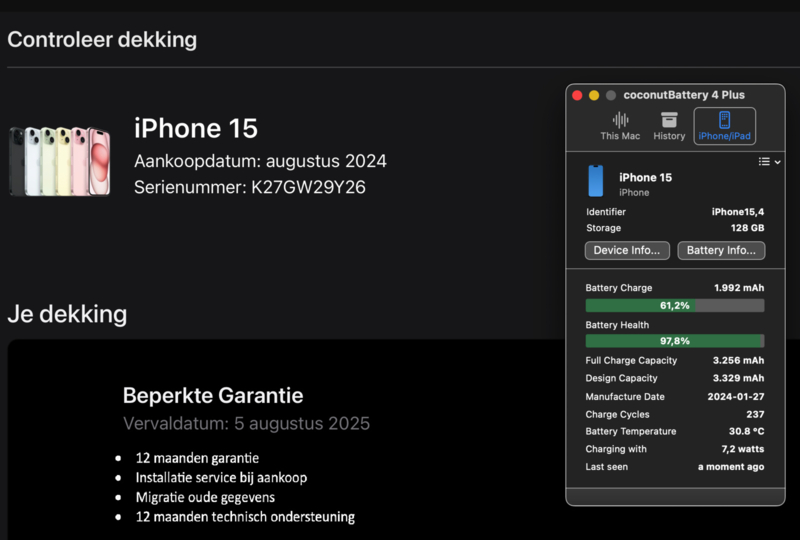Click the grey zoom button of coconutBattery
The image size is (800, 540).
click(611, 95)
